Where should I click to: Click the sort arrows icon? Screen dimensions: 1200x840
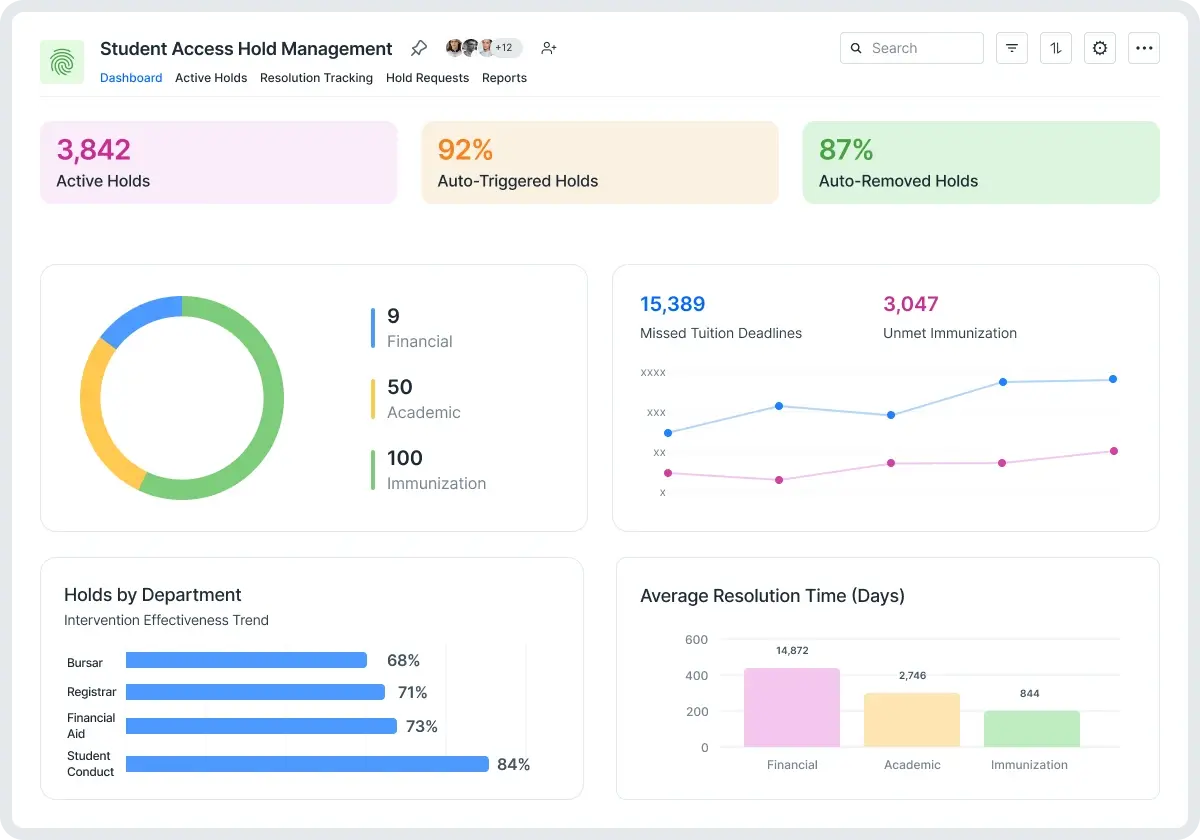(x=1056, y=48)
